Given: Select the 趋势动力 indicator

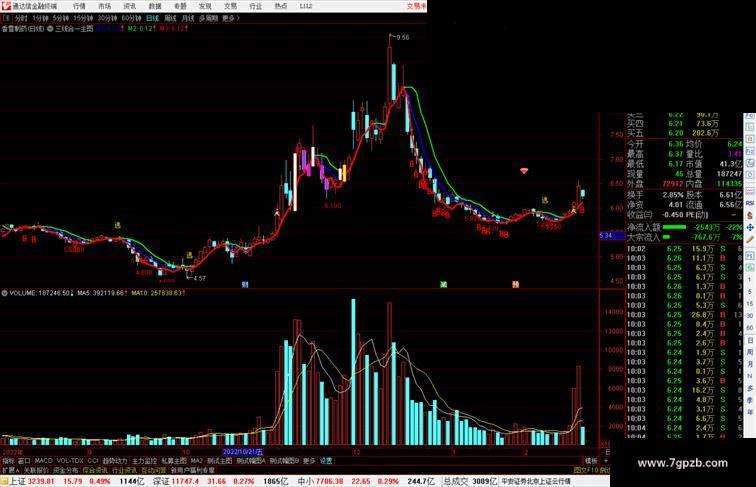Looking at the screenshot, I should coord(115,461).
